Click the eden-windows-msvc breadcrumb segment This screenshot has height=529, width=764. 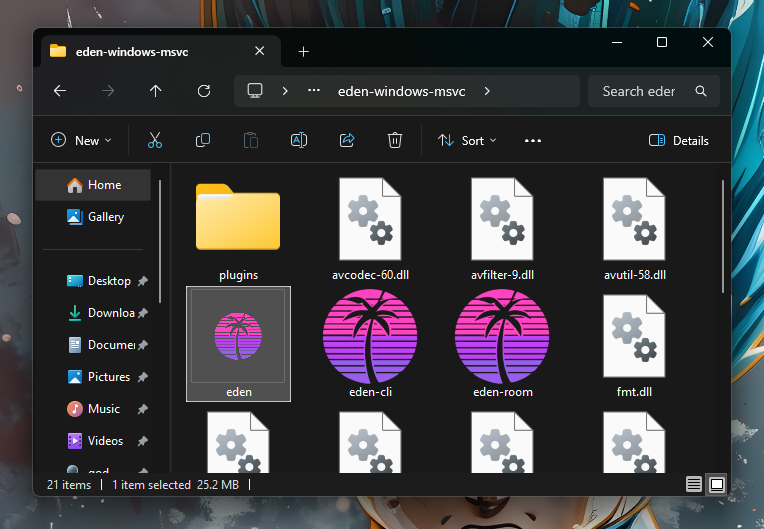pyautogui.click(x=401, y=91)
